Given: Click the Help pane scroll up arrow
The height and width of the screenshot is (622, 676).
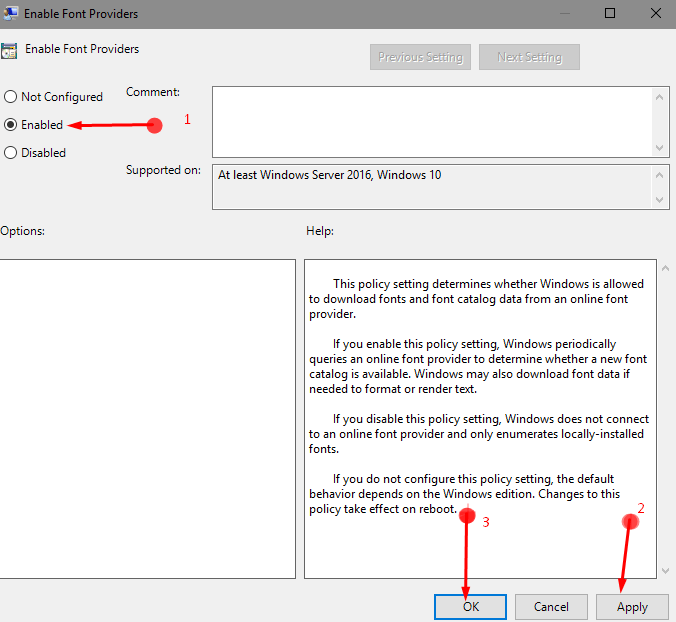Looking at the screenshot, I should point(665,268).
